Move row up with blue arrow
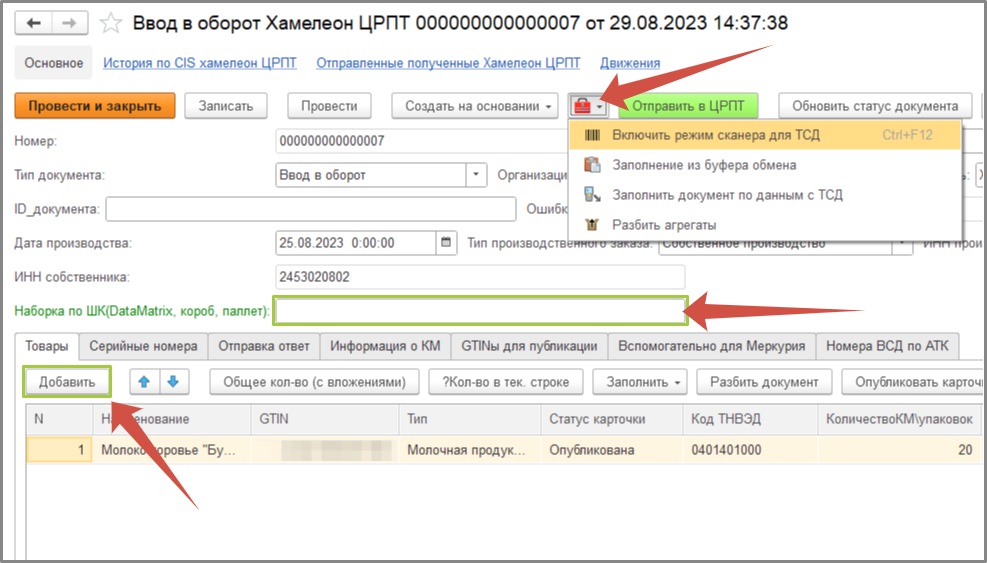This screenshot has width=987, height=563. pos(144,382)
